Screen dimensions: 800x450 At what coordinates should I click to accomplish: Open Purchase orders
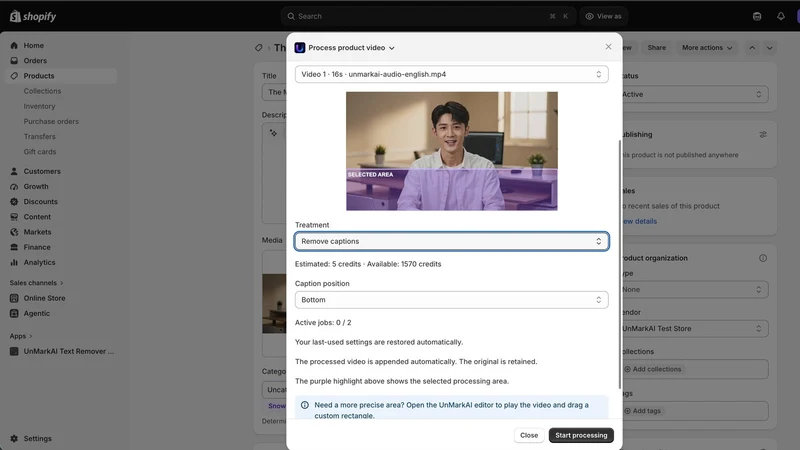point(51,121)
